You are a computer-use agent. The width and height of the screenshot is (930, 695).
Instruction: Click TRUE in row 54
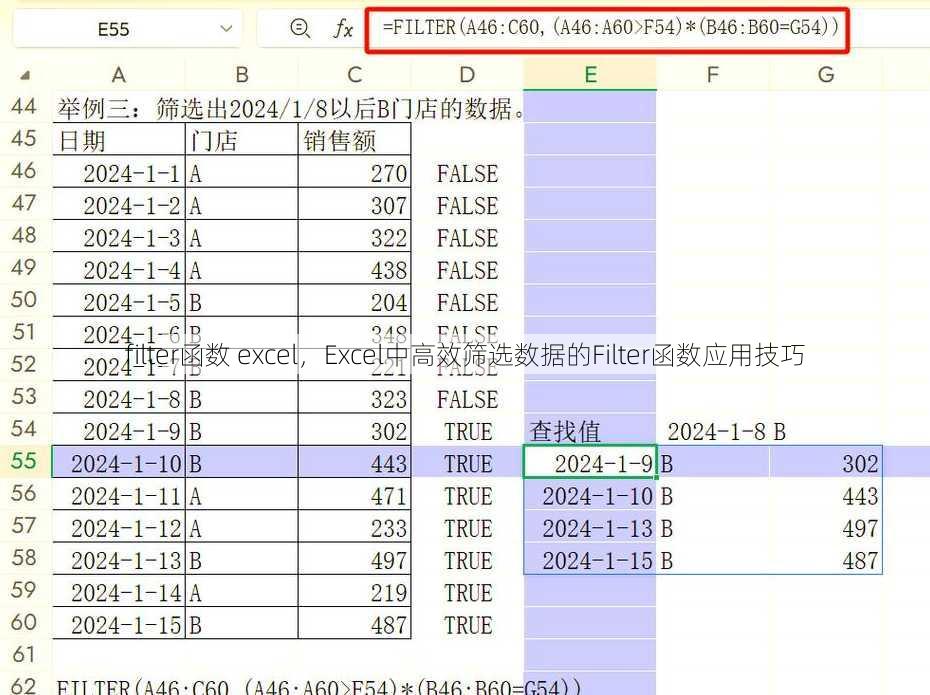(468, 431)
